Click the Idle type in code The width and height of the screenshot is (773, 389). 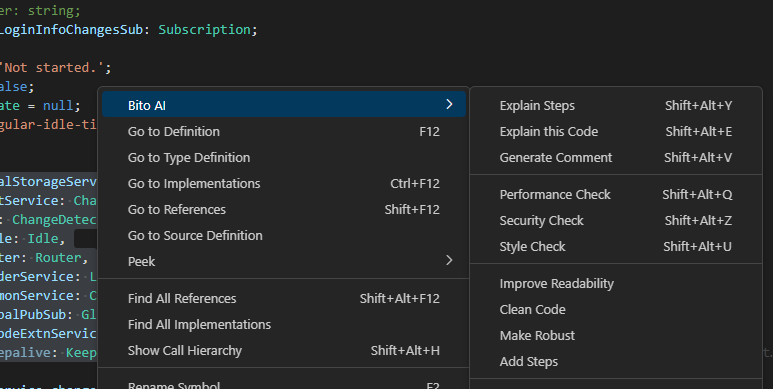coord(42,239)
